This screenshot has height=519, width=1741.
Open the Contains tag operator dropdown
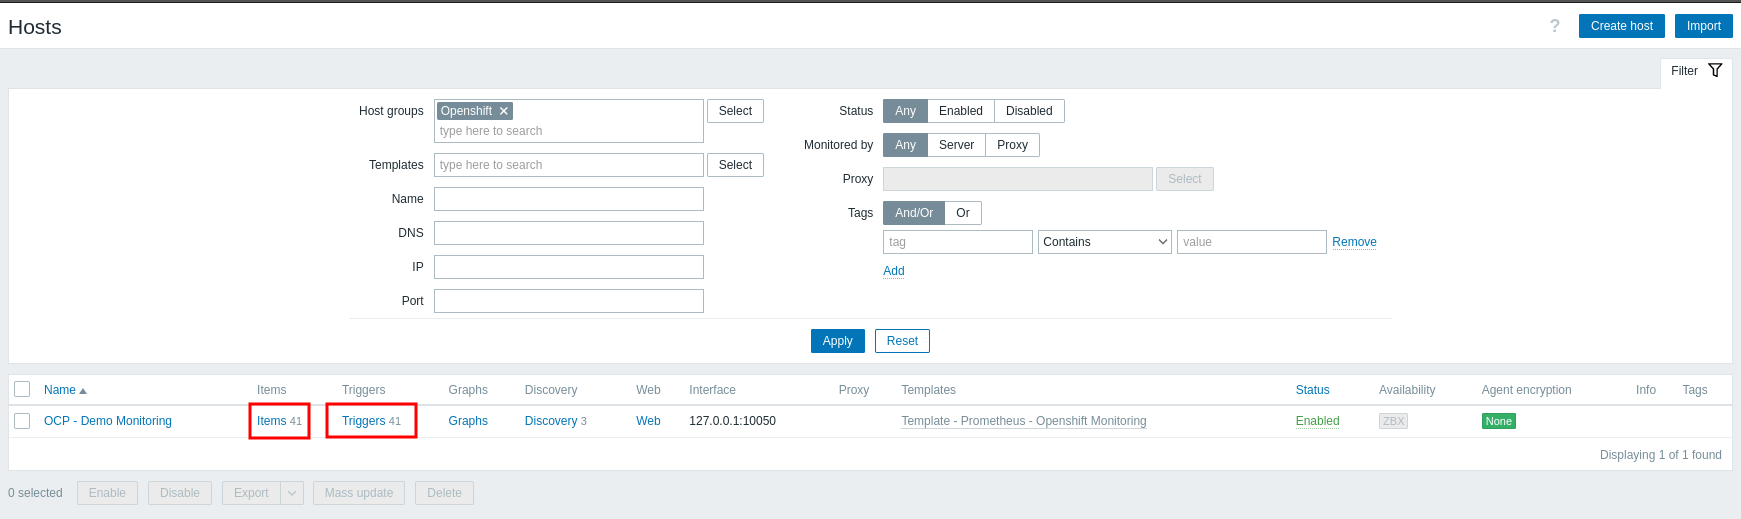pos(1105,242)
